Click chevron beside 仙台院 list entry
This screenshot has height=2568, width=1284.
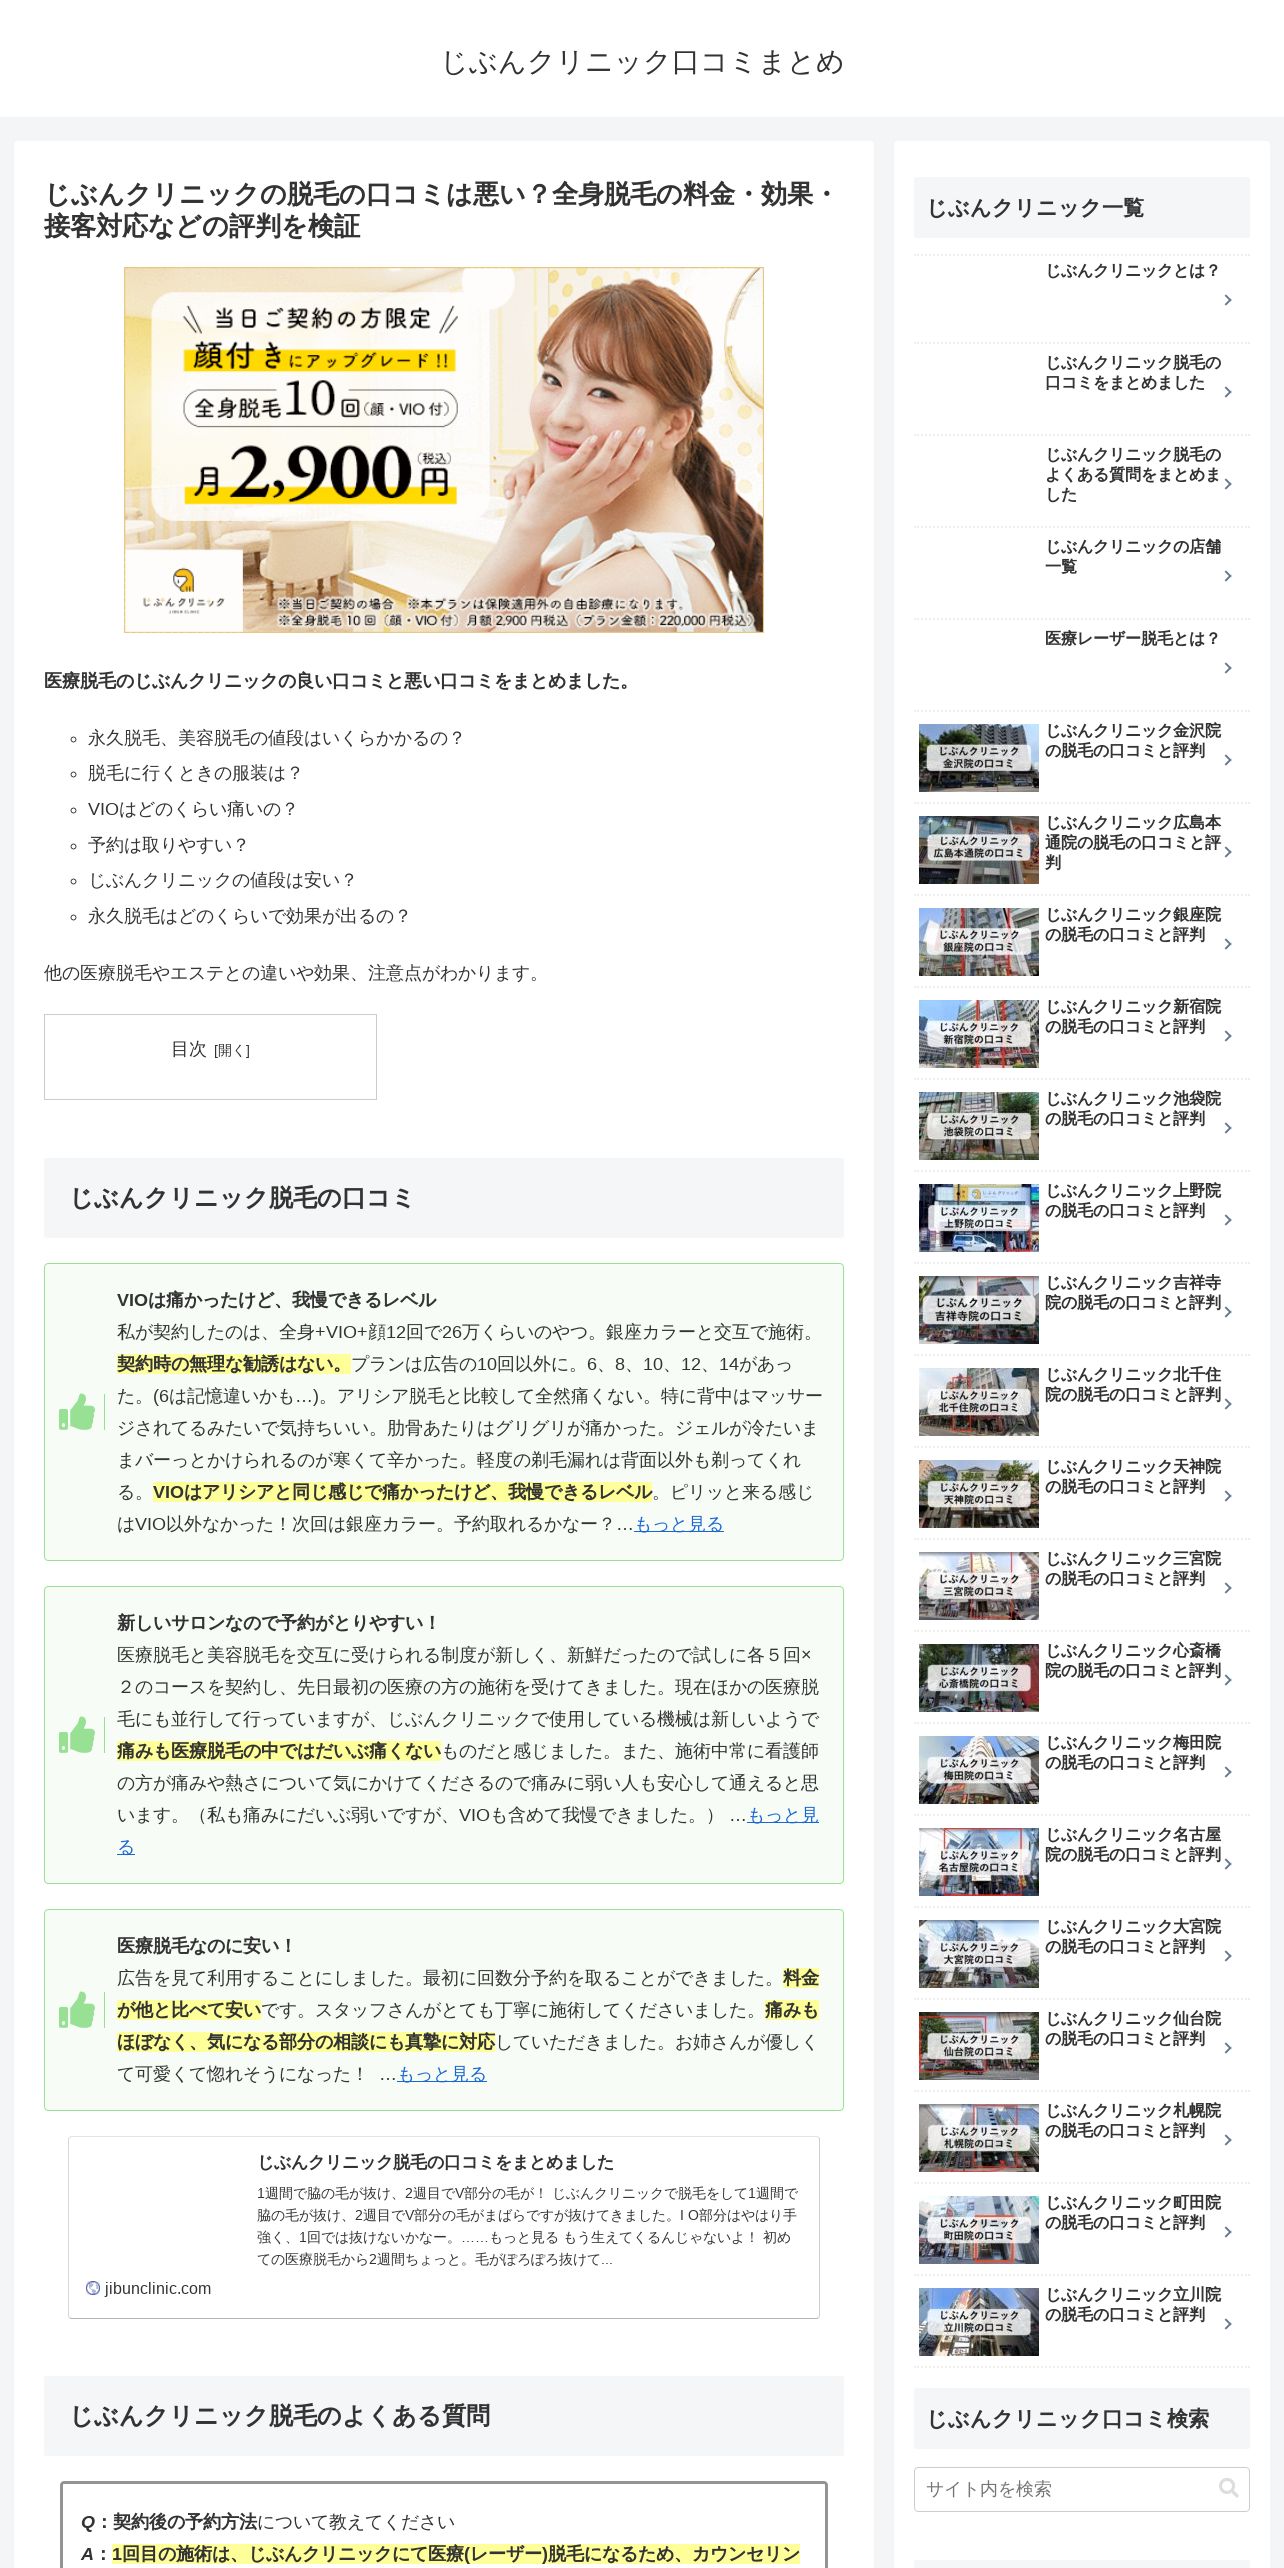pyautogui.click(x=1228, y=2048)
